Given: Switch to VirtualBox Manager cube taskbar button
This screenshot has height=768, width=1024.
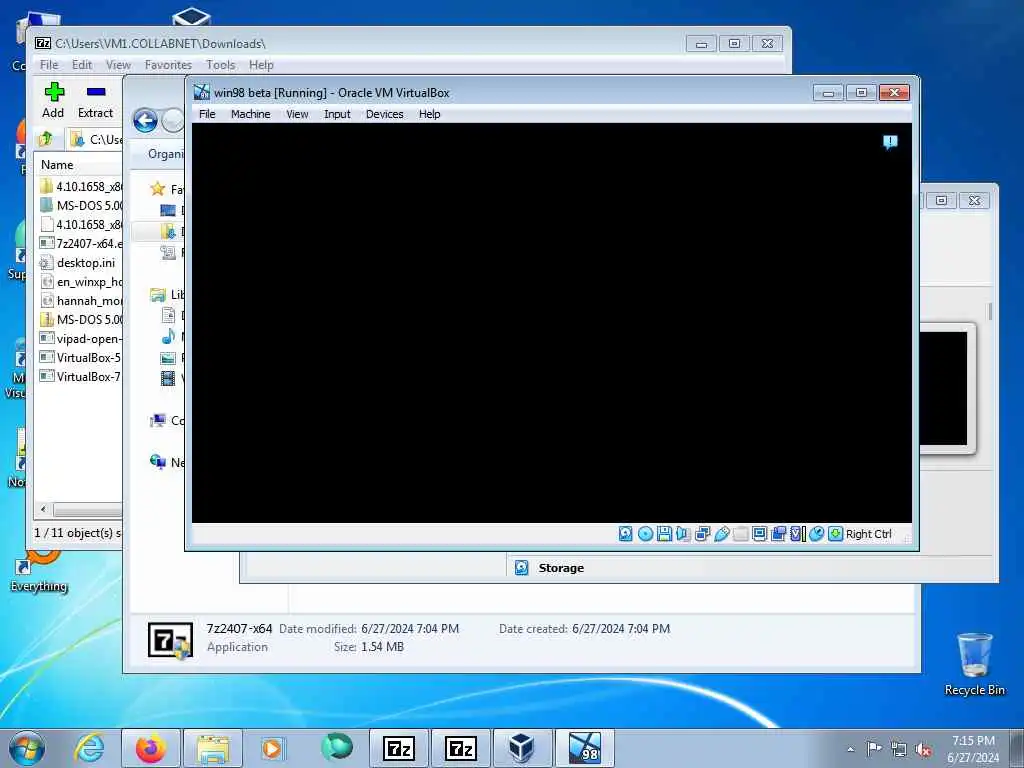Looking at the screenshot, I should [x=522, y=748].
